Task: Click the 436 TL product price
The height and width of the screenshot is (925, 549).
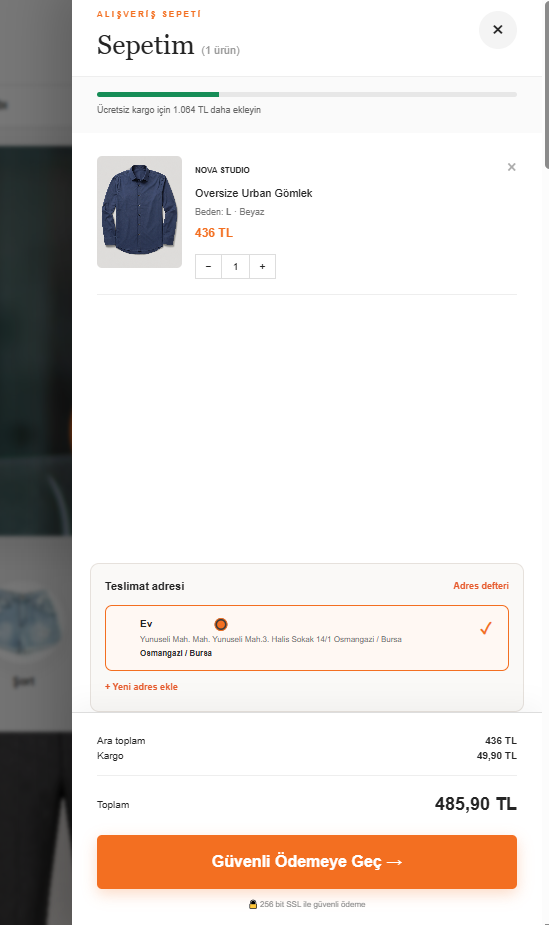Action: [x=213, y=232]
